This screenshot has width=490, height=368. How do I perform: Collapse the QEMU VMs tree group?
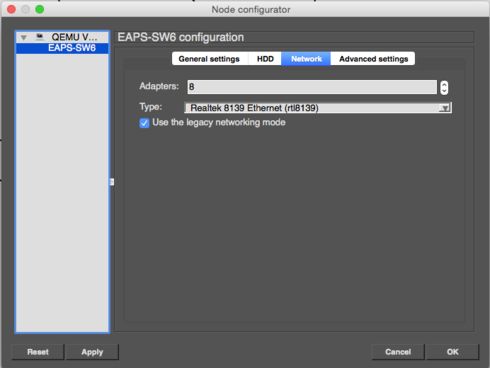coord(24,37)
